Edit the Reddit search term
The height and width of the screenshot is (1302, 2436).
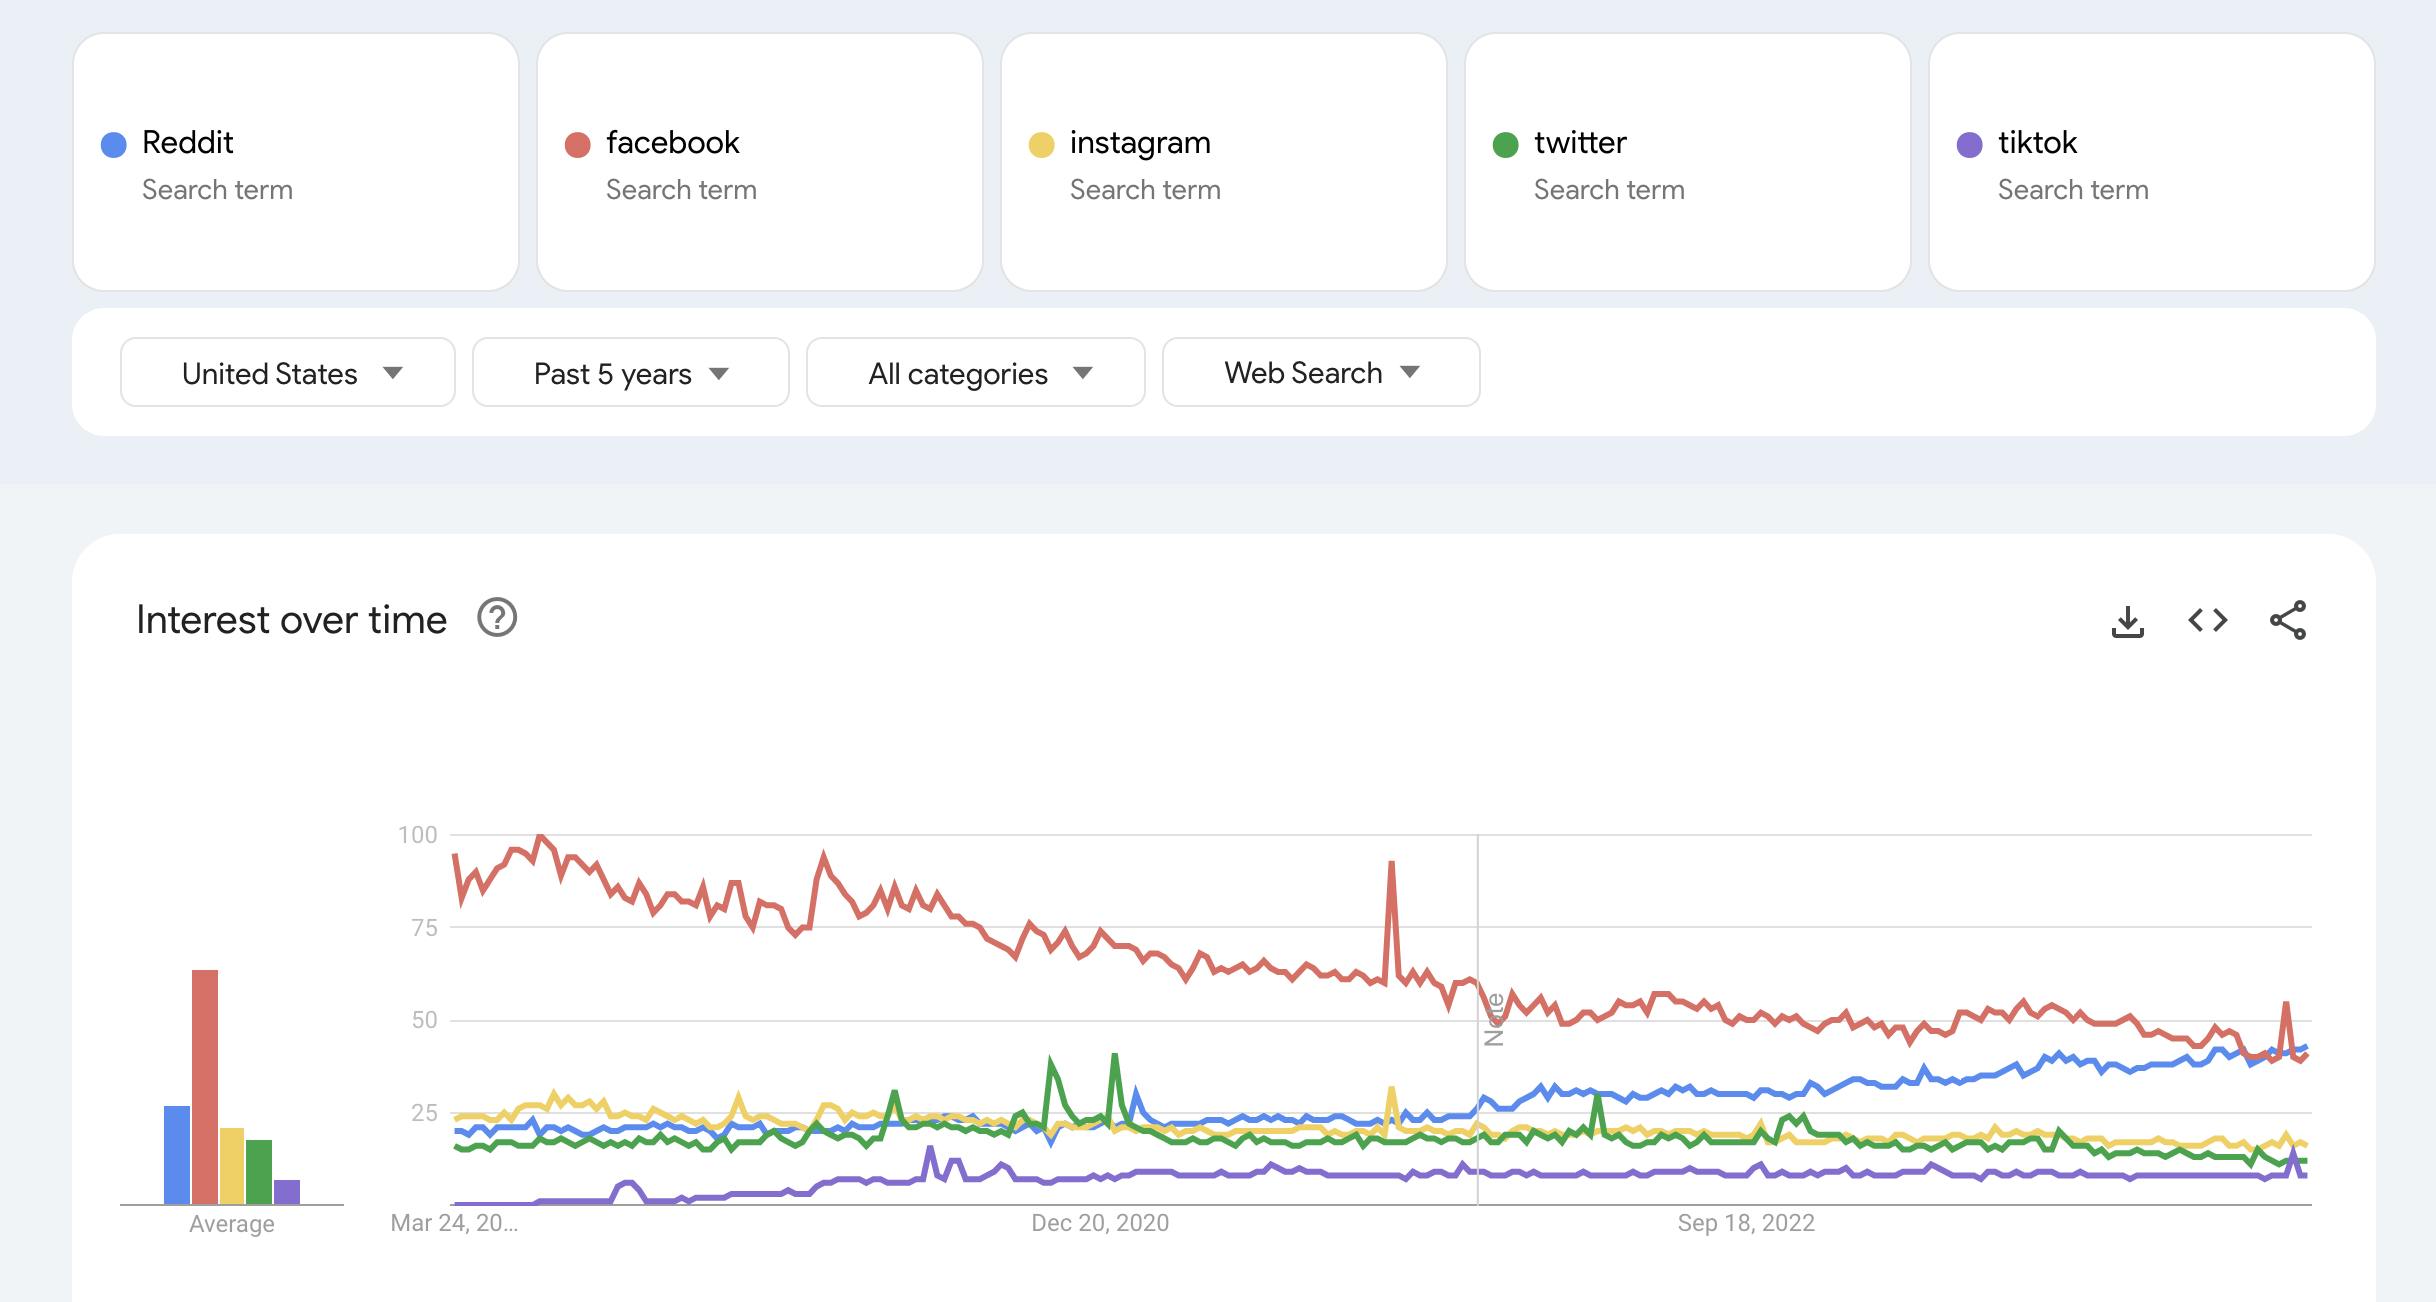[188, 143]
